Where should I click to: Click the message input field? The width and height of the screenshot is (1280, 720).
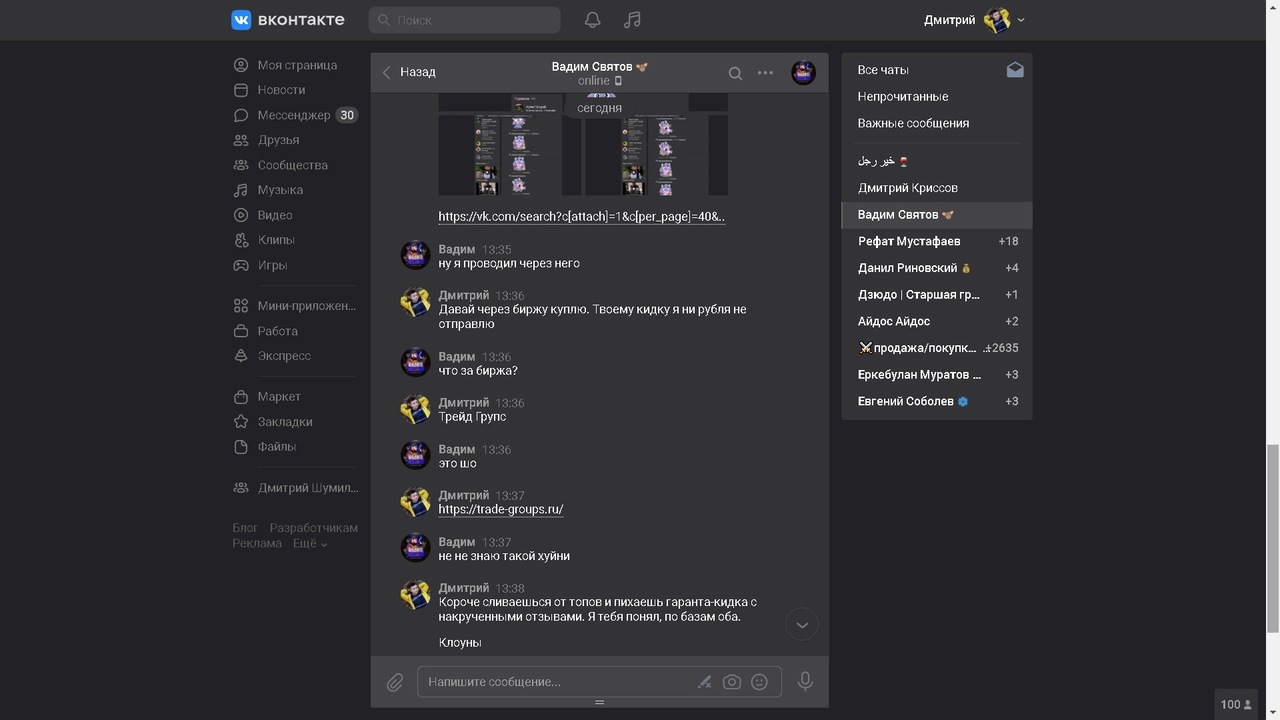point(555,682)
